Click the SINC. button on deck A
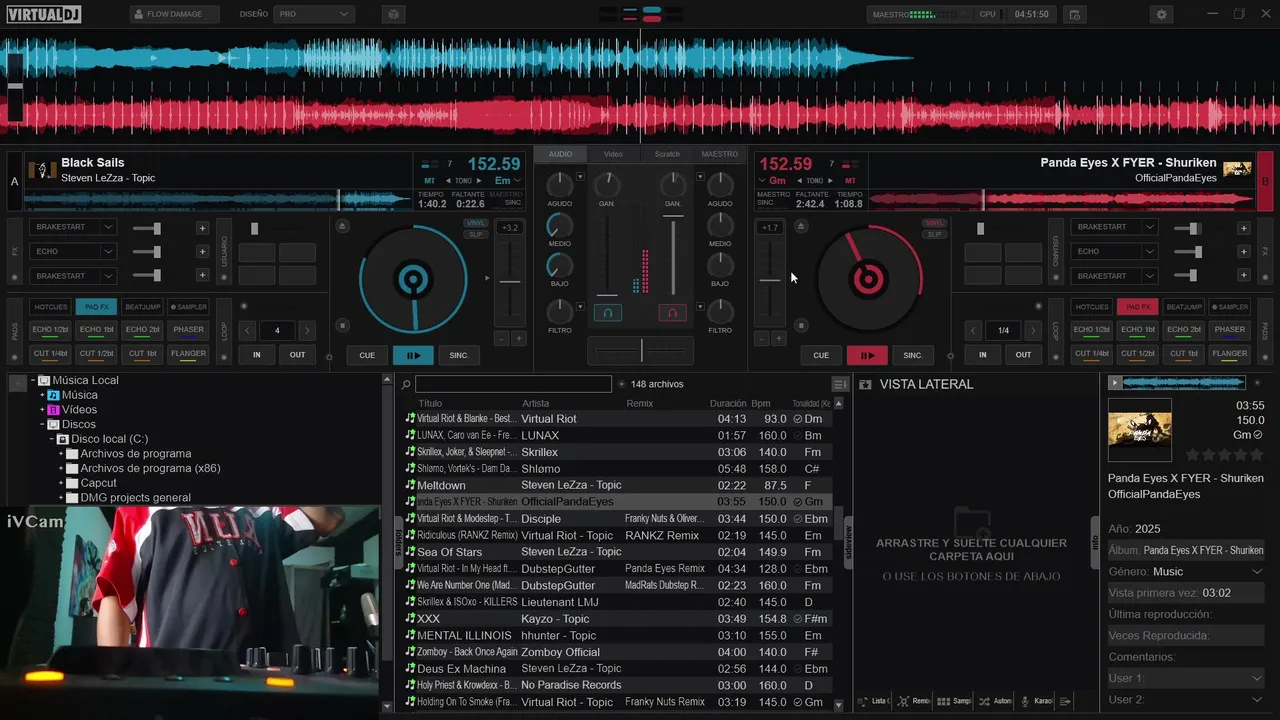This screenshot has height=720, width=1280. tap(459, 355)
